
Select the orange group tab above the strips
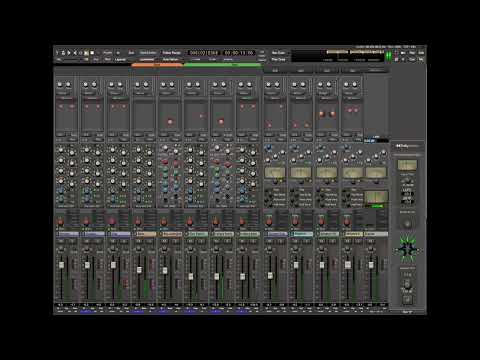pyautogui.click(x=157, y=65)
